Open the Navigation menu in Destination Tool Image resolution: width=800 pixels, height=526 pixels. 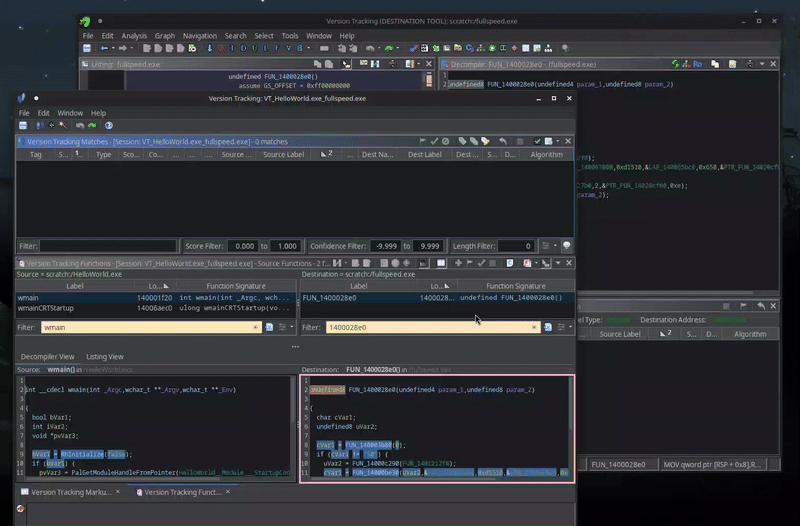(x=199, y=36)
